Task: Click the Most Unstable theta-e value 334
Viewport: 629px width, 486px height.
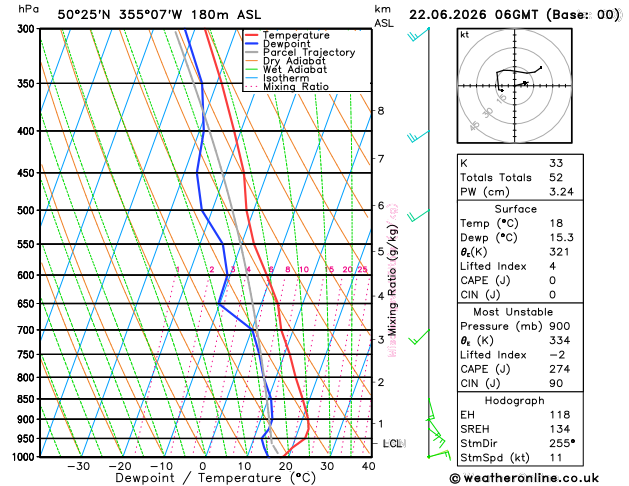Action: pyautogui.click(x=560, y=340)
